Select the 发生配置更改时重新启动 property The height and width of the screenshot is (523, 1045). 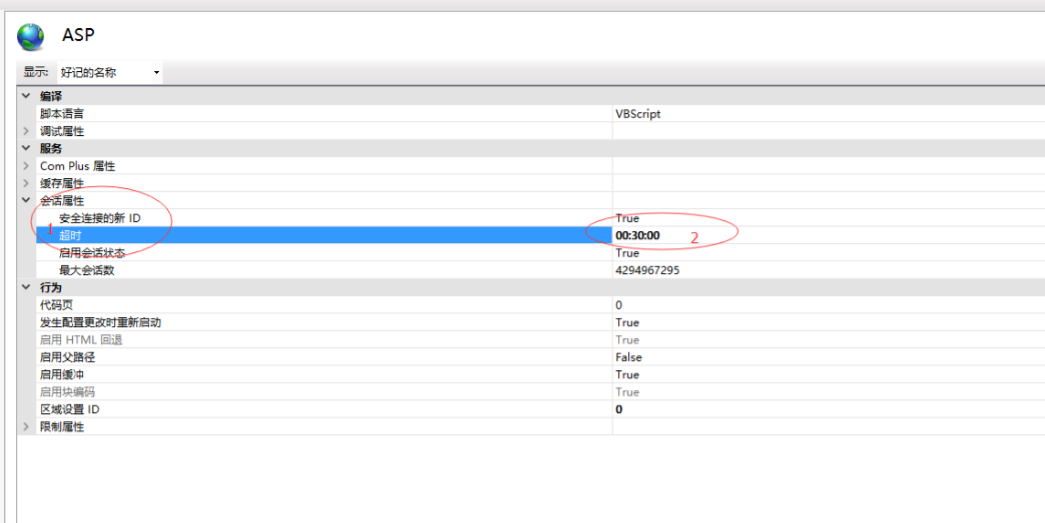(x=100, y=322)
